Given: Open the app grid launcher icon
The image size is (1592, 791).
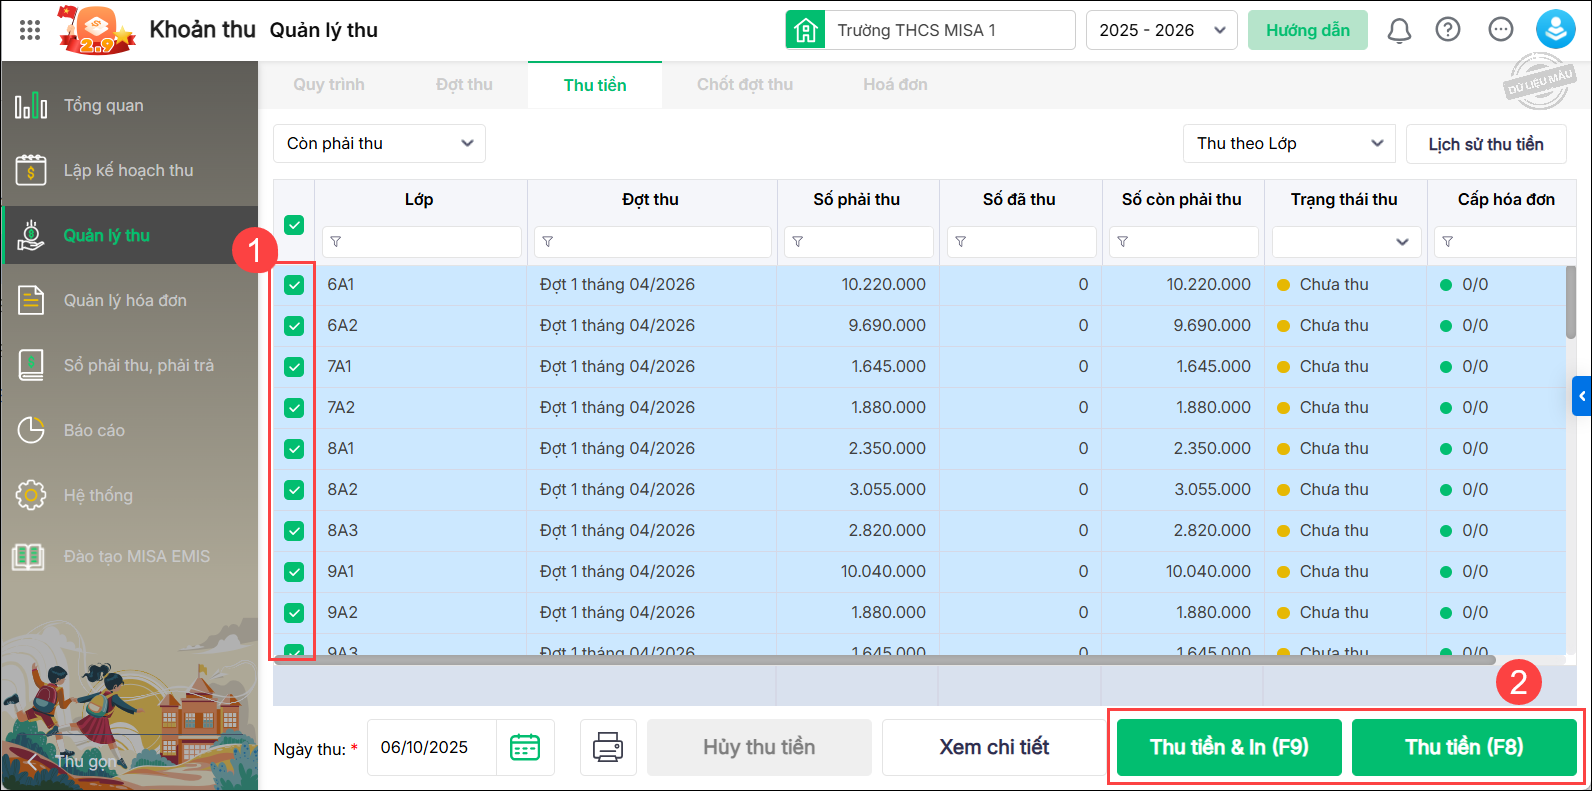Looking at the screenshot, I should click(30, 30).
